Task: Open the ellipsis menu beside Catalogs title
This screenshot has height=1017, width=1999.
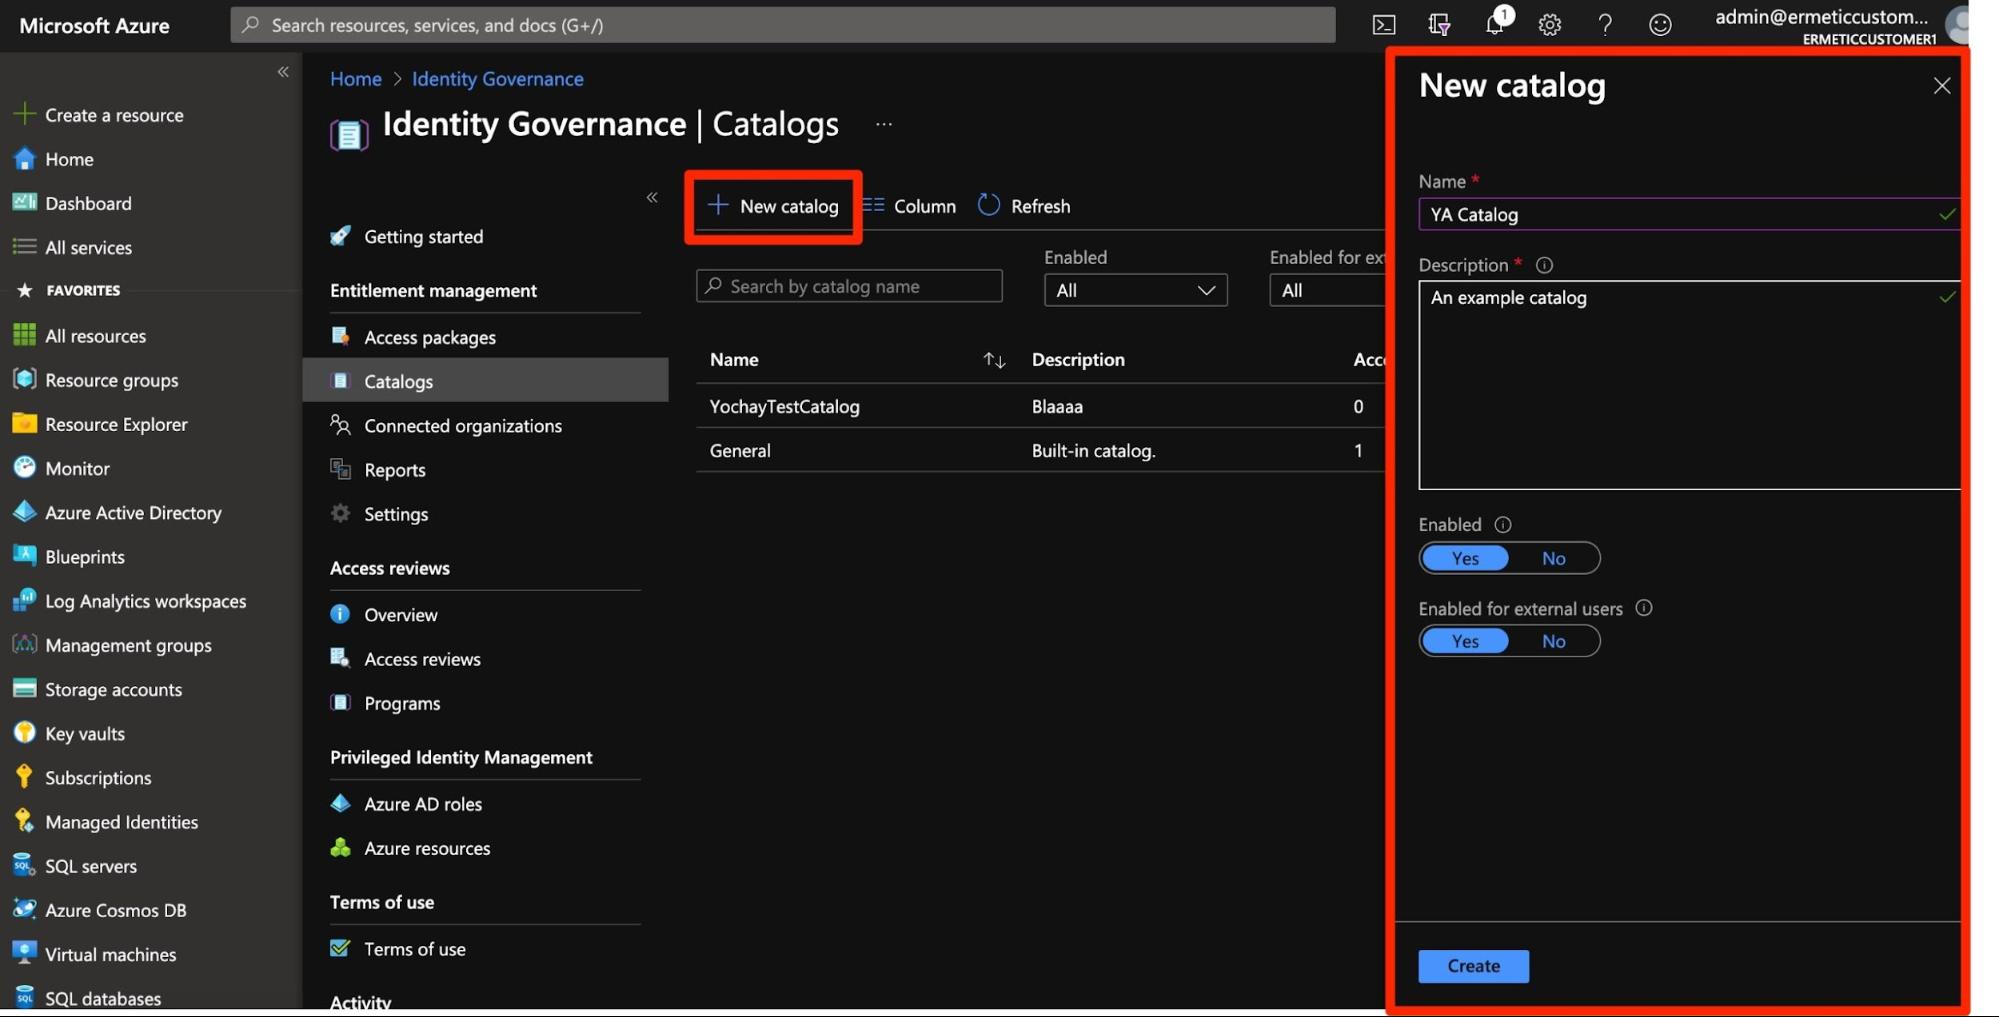Action: (x=884, y=125)
